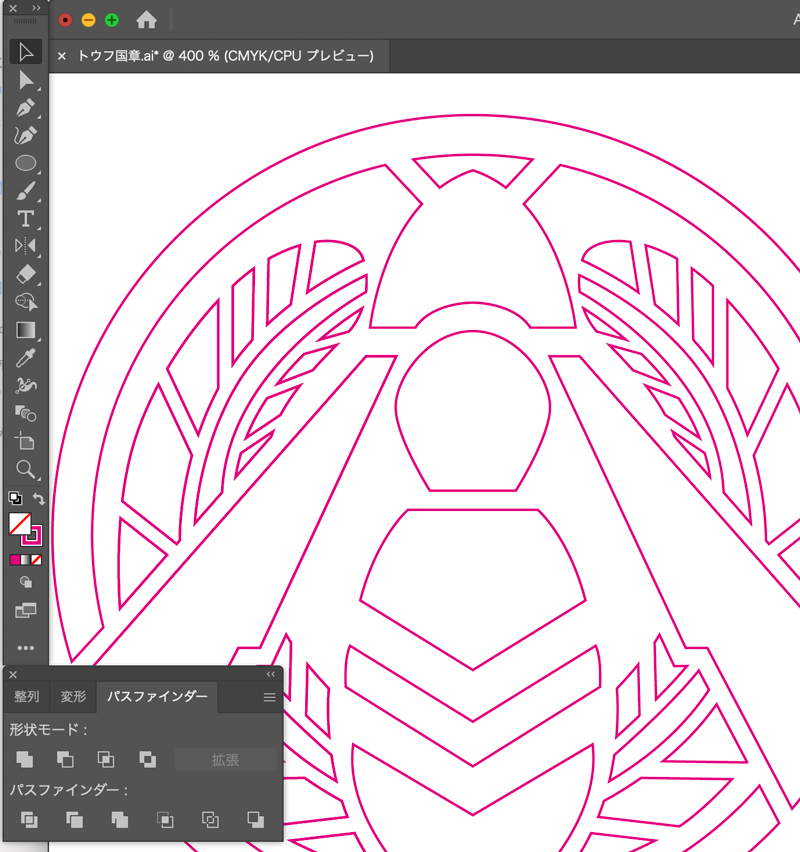Reset to default fill and stroke

pyautogui.click(x=15, y=498)
